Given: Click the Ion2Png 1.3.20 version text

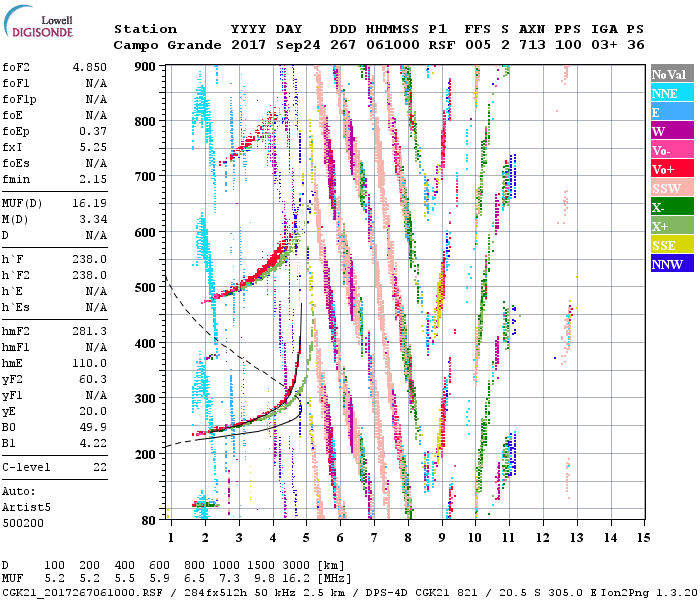Looking at the screenshot, I should 649,593.
